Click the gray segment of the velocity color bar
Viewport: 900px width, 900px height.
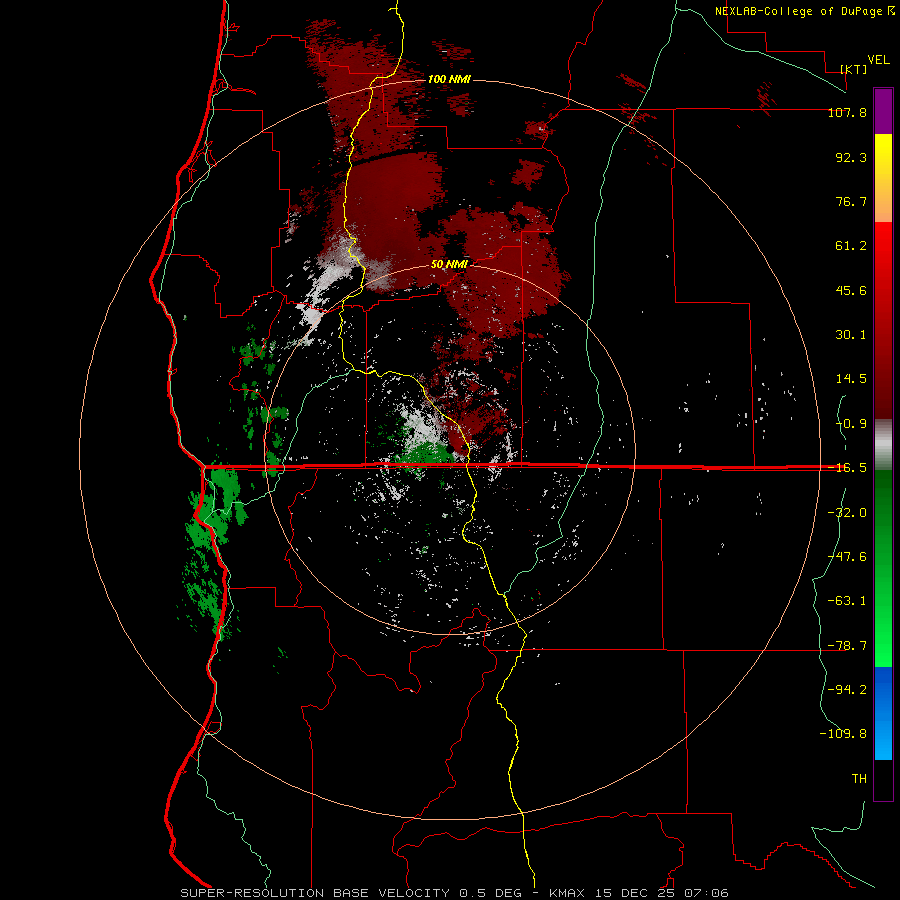coord(883,444)
